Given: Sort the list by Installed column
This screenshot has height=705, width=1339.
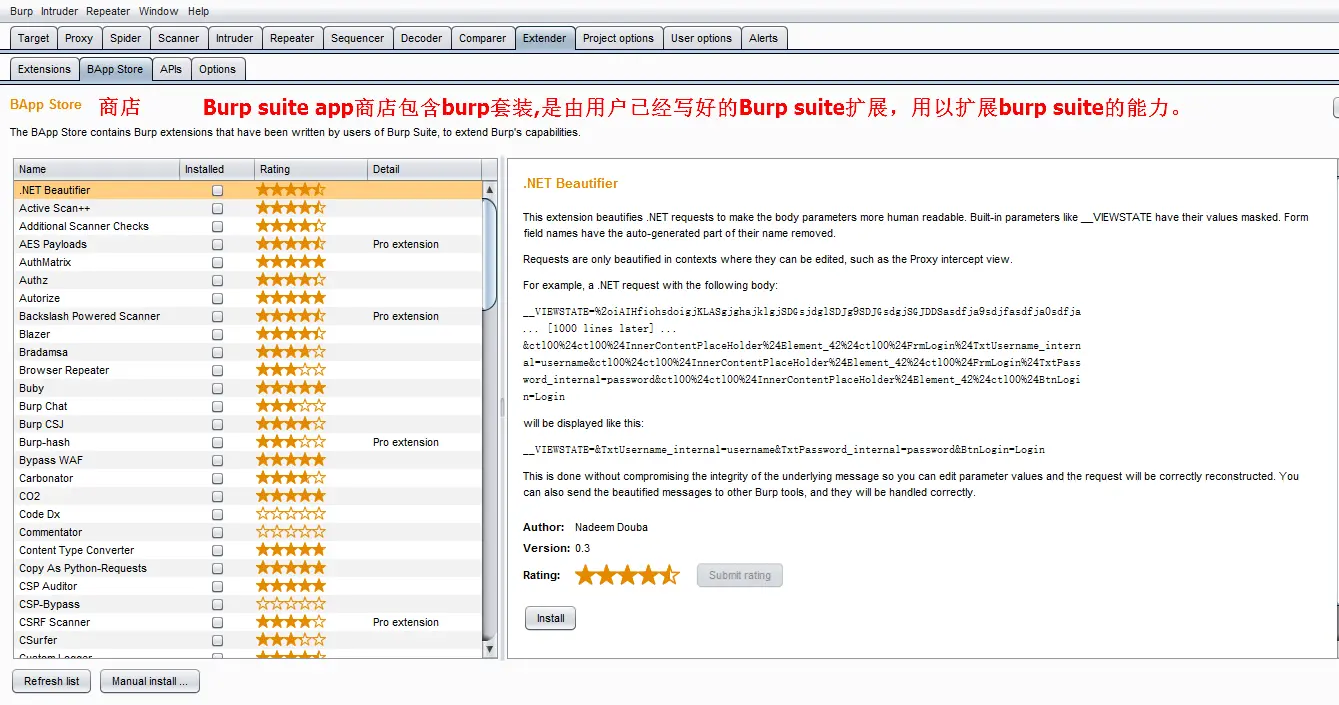Looking at the screenshot, I should tap(216, 169).
